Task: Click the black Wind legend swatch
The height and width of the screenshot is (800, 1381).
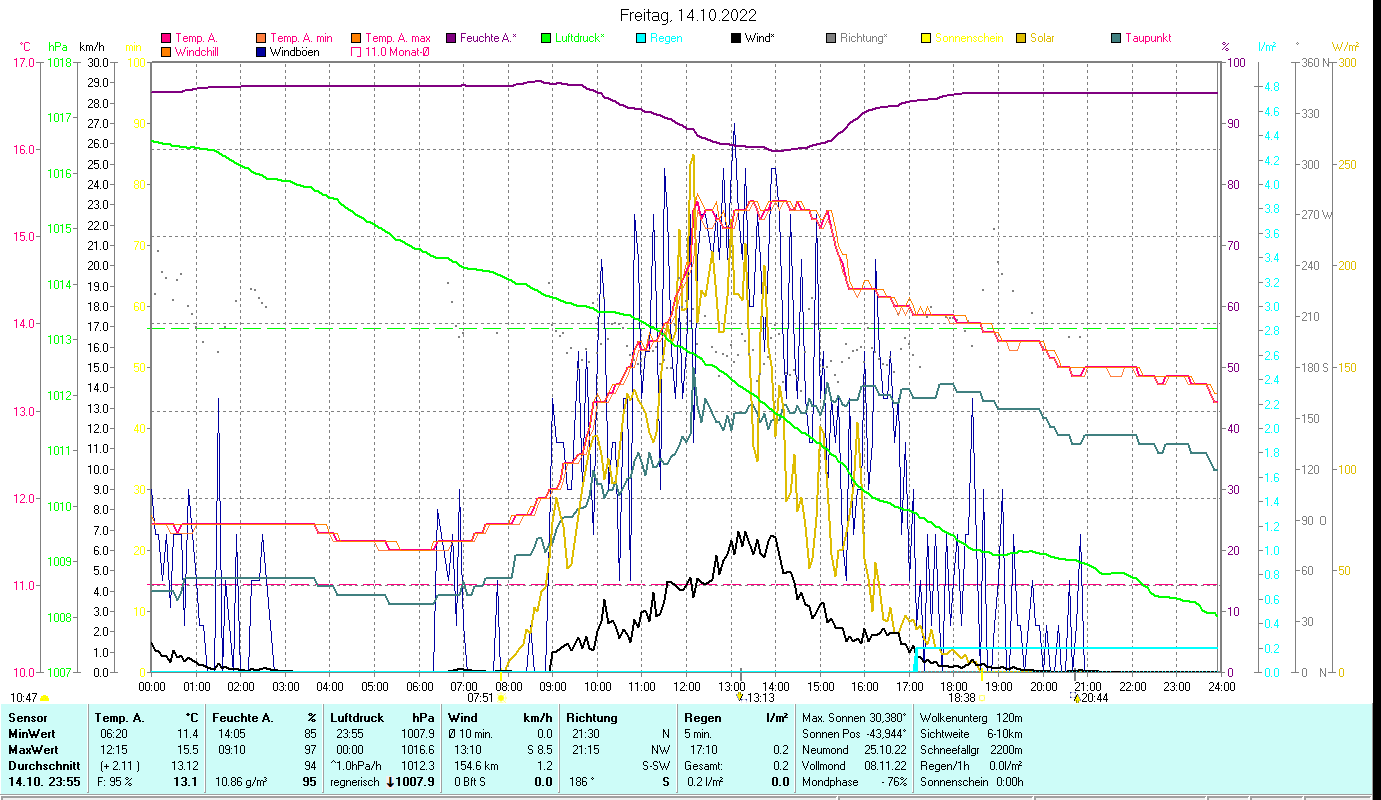Action: point(736,38)
